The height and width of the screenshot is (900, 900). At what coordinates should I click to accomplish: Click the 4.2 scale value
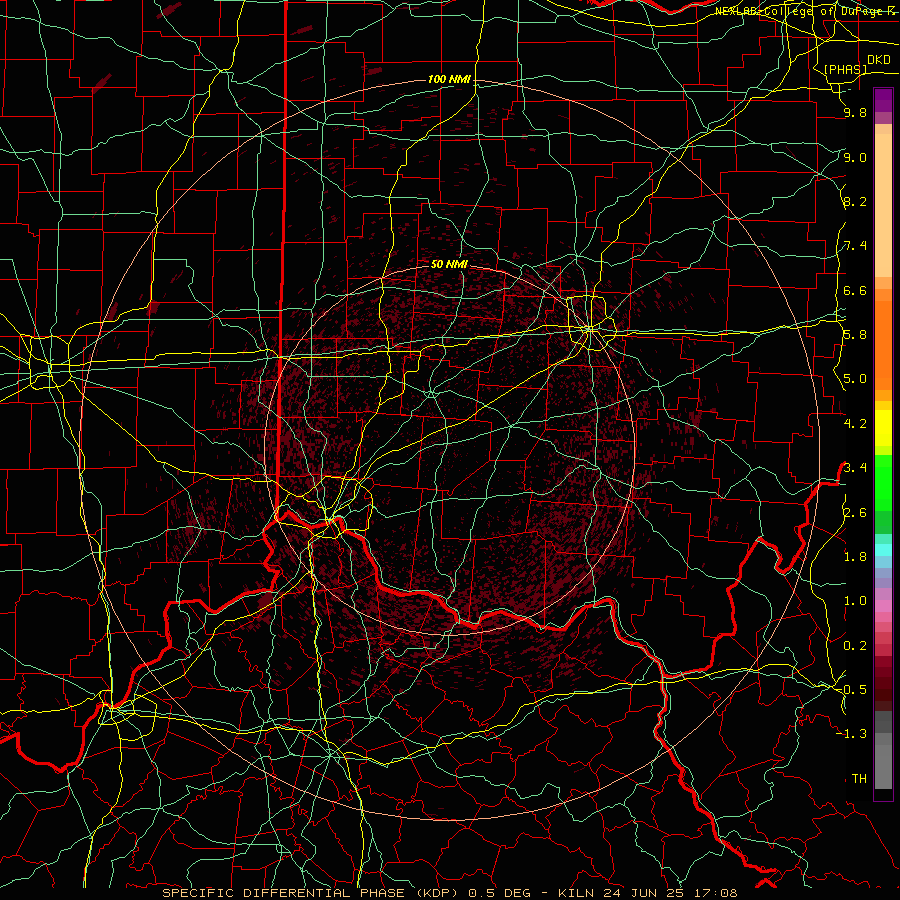(x=855, y=424)
